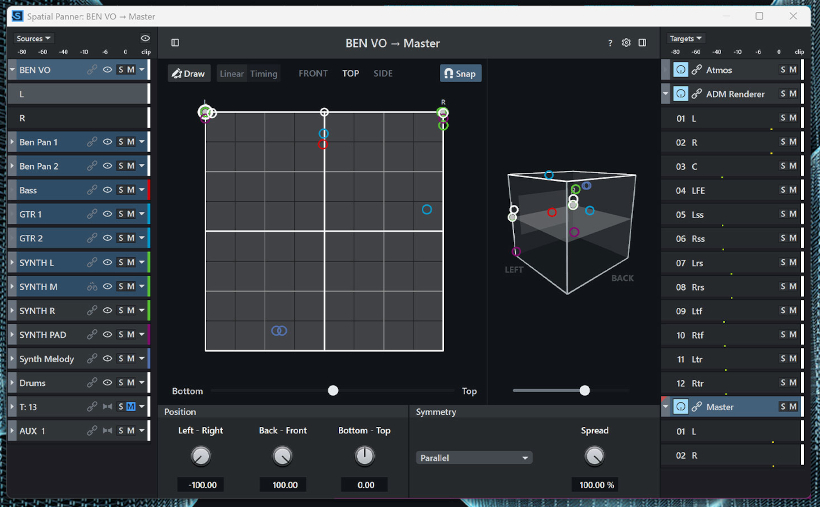Toggle visibility of Drums source
Image resolution: width=820 pixels, height=507 pixels.
tap(108, 382)
